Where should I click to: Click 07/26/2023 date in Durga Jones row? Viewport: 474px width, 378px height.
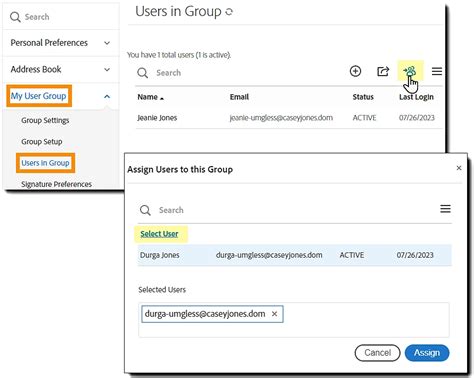tap(415, 255)
